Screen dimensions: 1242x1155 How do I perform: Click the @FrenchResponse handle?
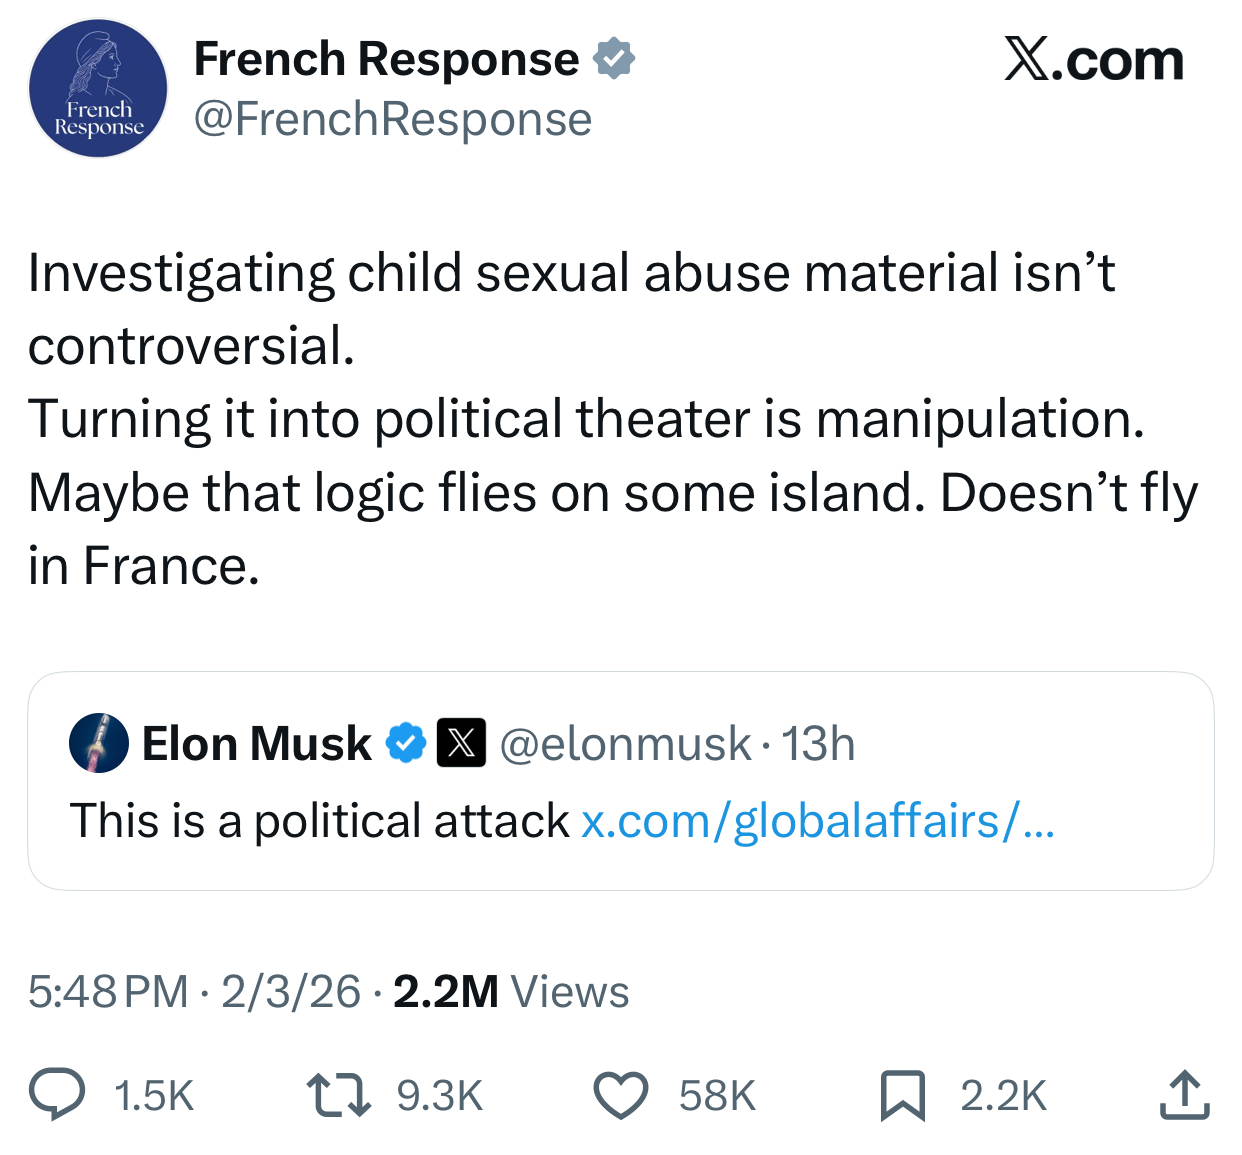[x=392, y=120]
